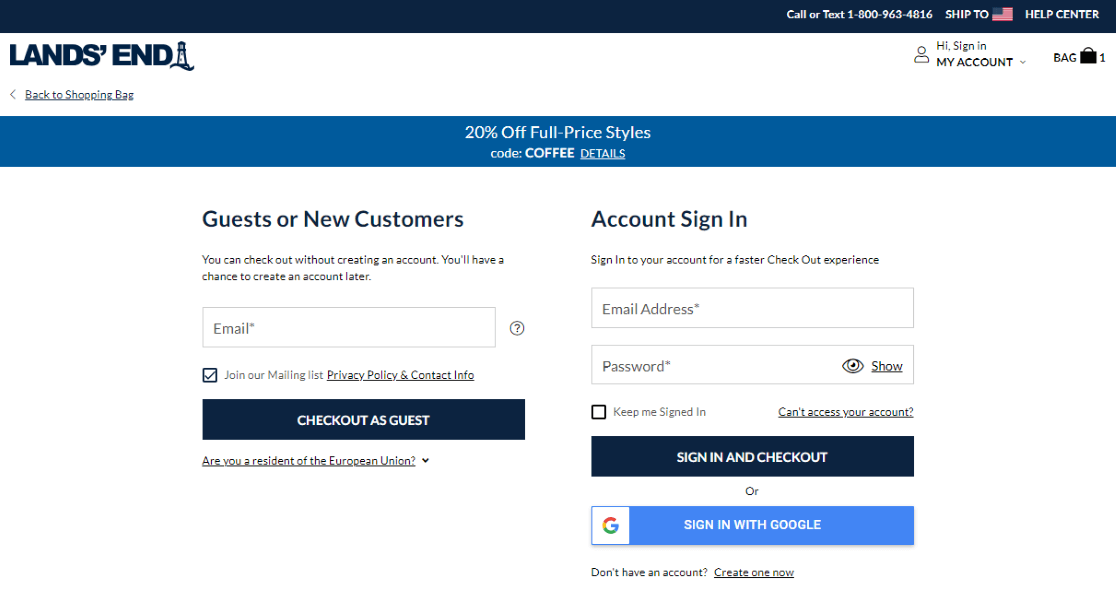Image resolution: width=1116 pixels, height=604 pixels.
Task: Select the US flag next to SHIP TO
Action: click(x=1003, y=14)
